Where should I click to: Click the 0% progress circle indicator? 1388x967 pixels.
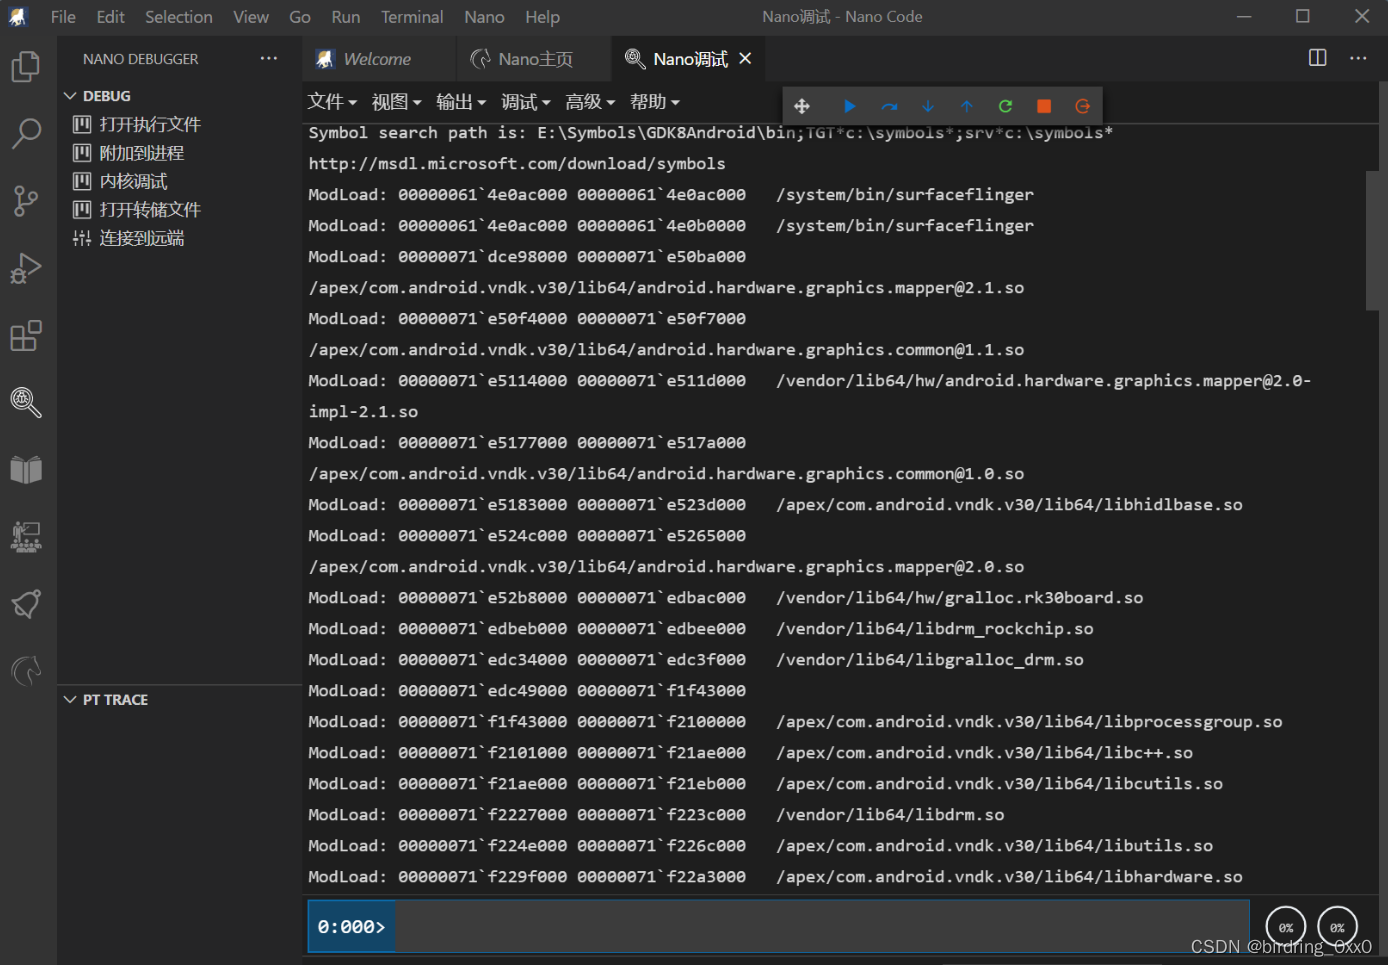(x=1286, y=926)
